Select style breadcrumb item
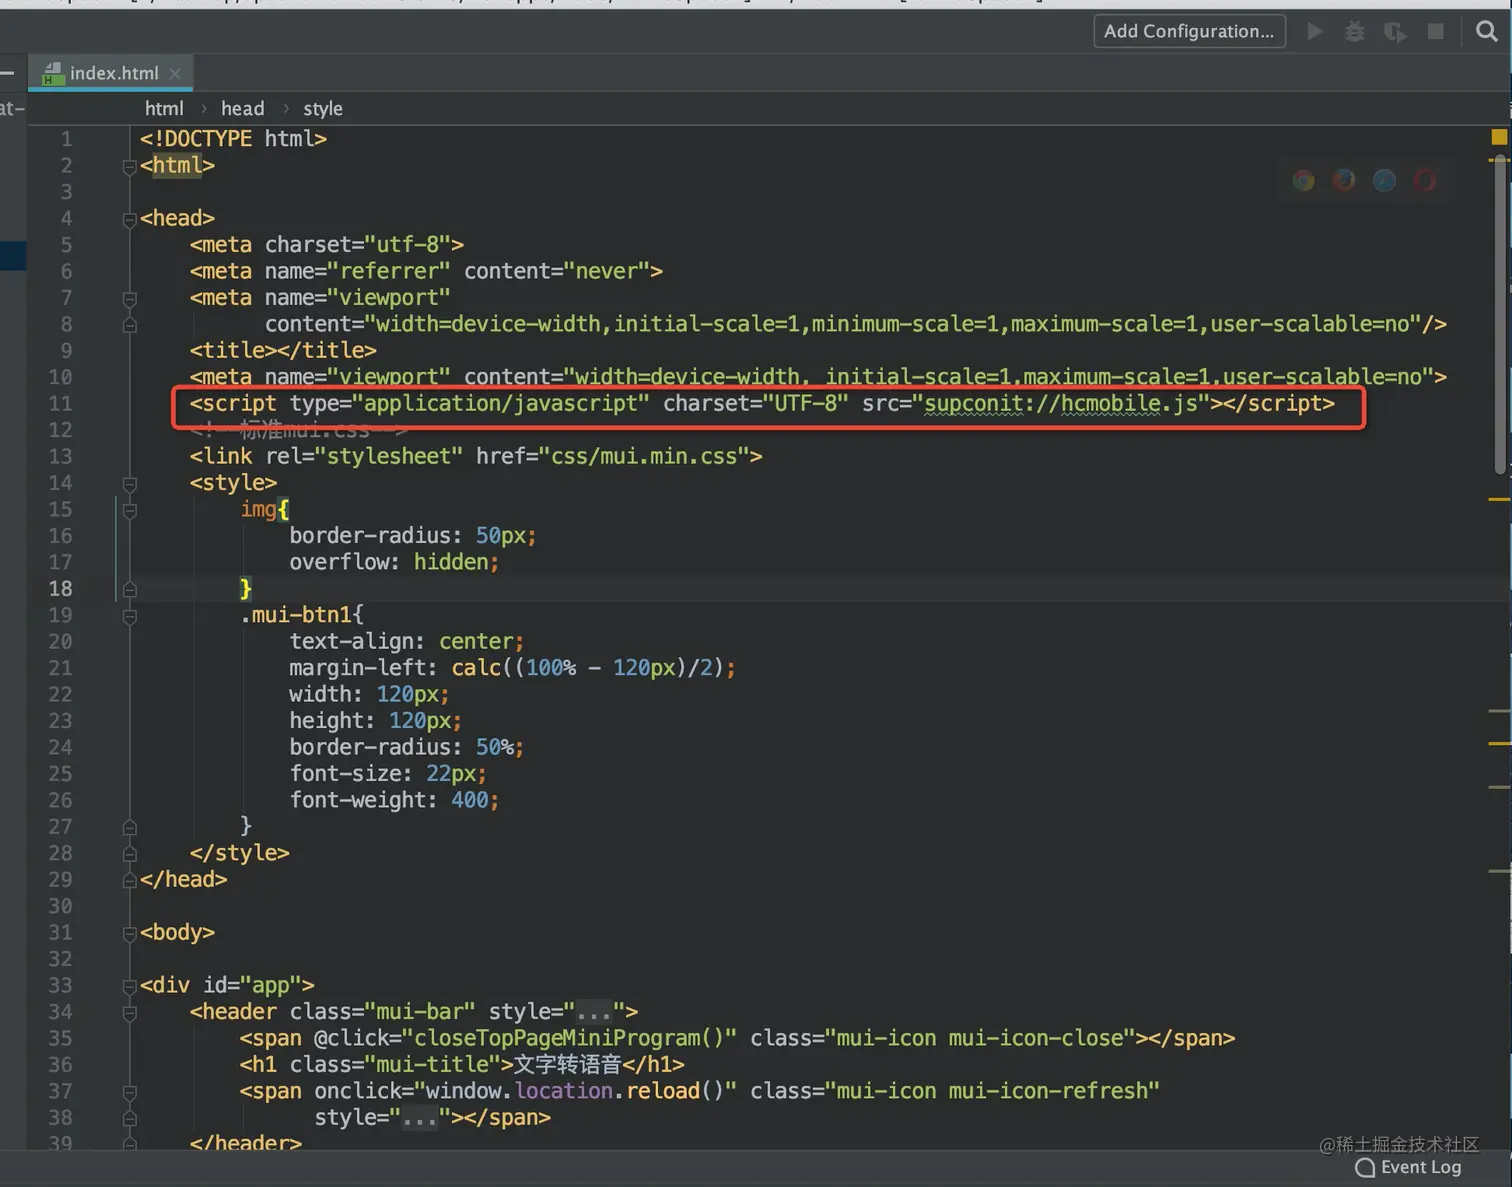The image size is (1512, 1187). pyautogui.click(x=323, y=108)
